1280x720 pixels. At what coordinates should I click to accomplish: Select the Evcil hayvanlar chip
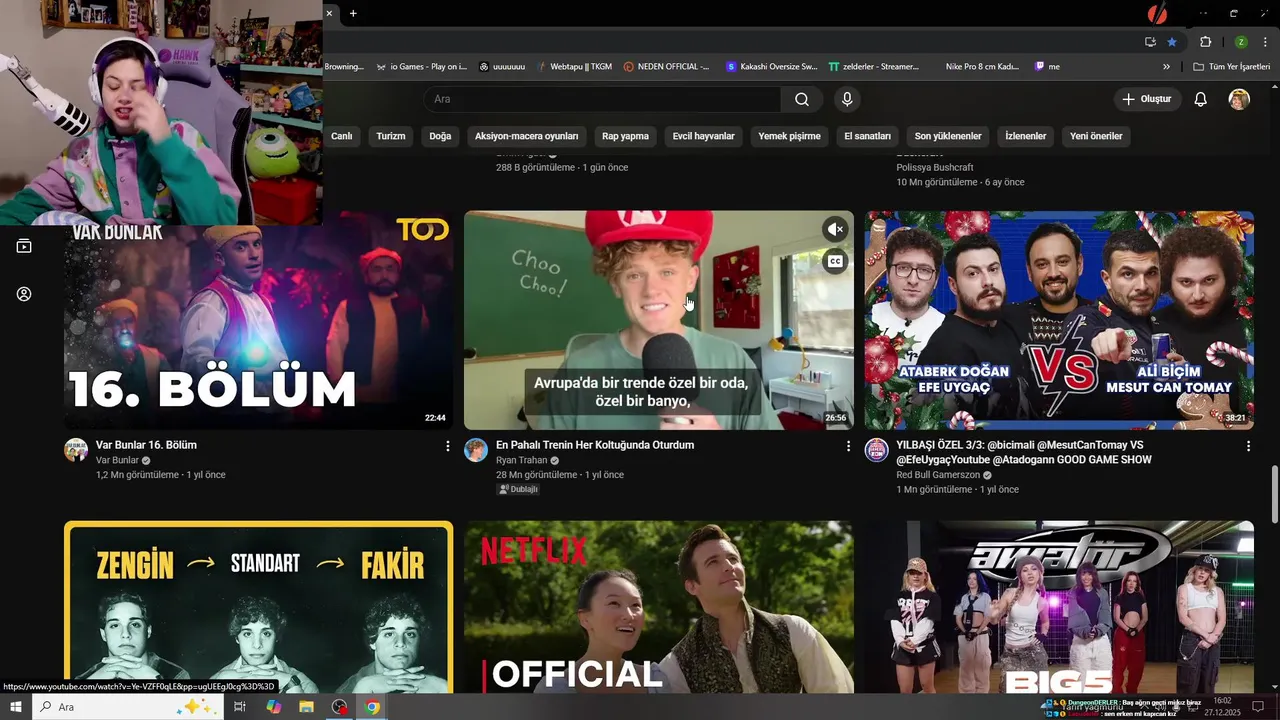(703, 136)
